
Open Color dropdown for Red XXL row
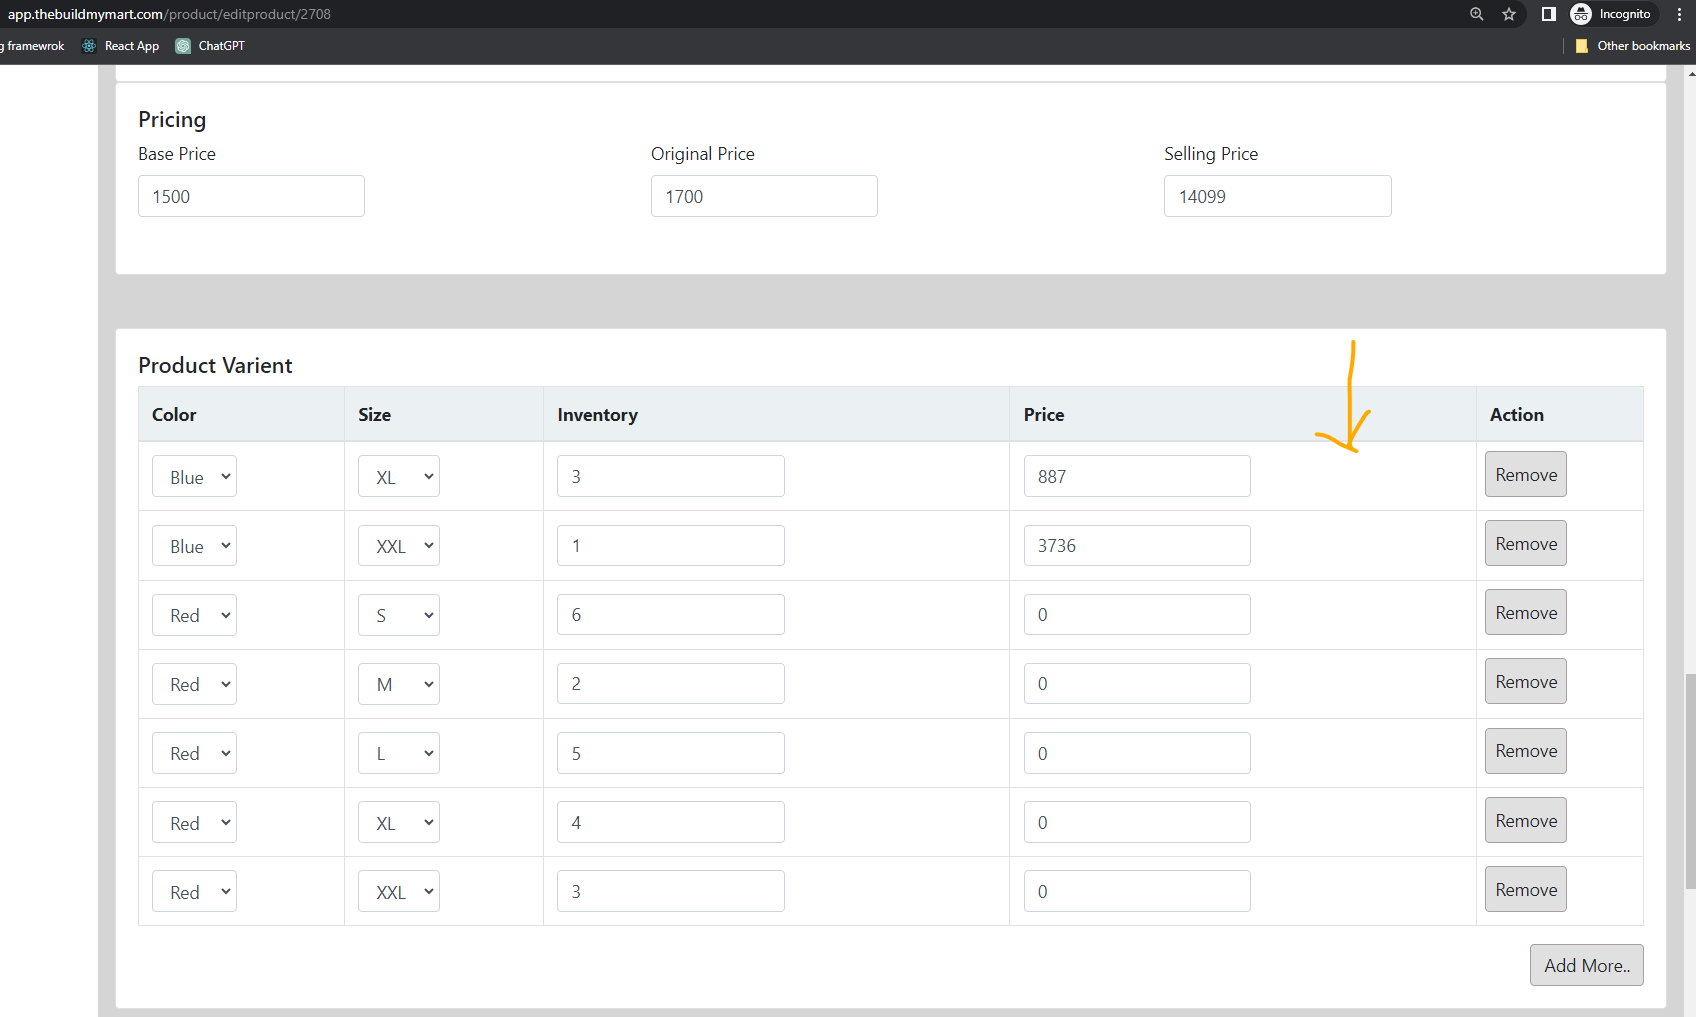194,891
